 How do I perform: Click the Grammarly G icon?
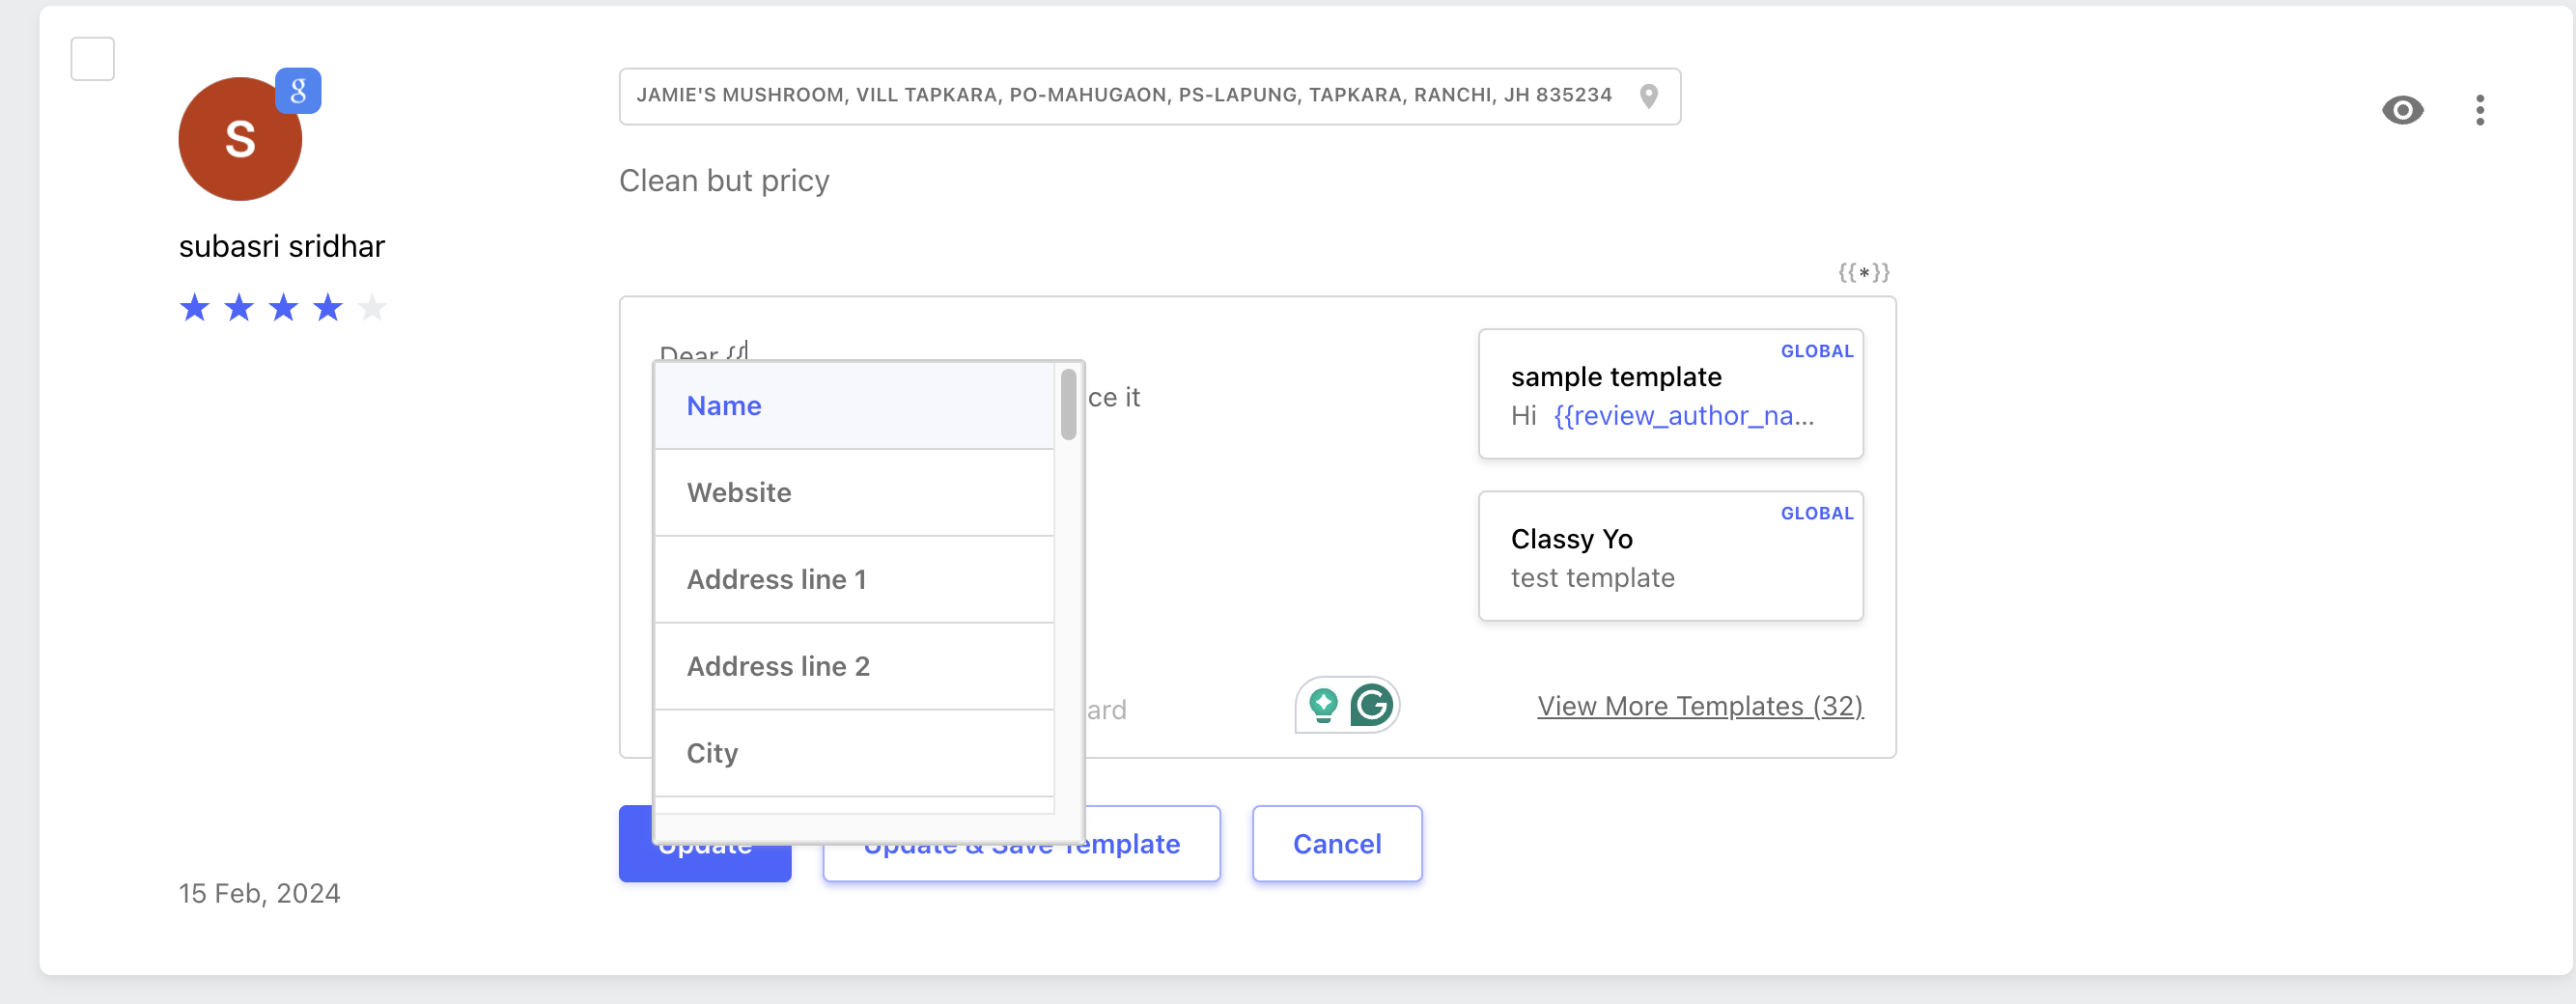point(1371,705)
